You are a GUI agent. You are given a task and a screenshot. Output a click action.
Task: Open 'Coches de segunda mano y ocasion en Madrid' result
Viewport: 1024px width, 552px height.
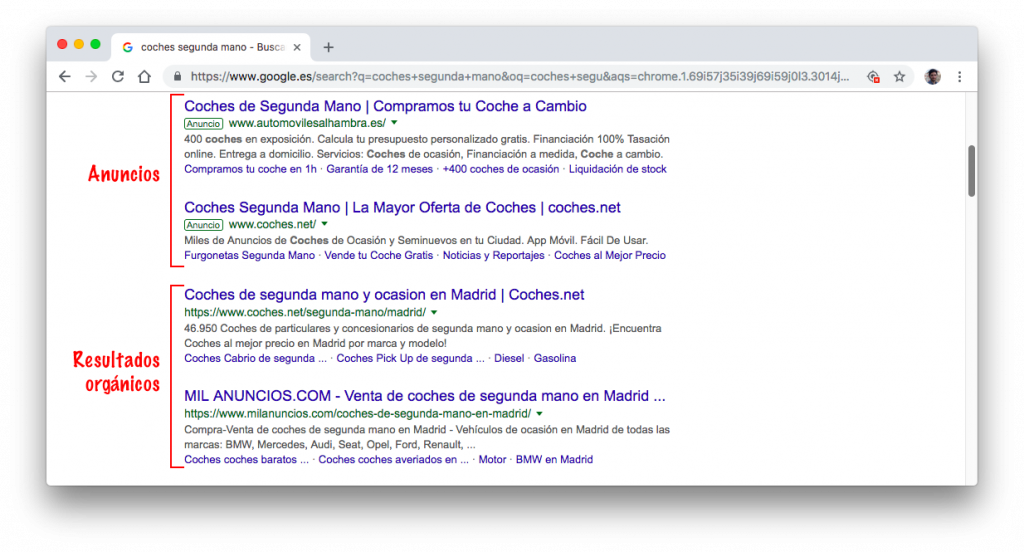pos(384,295)
